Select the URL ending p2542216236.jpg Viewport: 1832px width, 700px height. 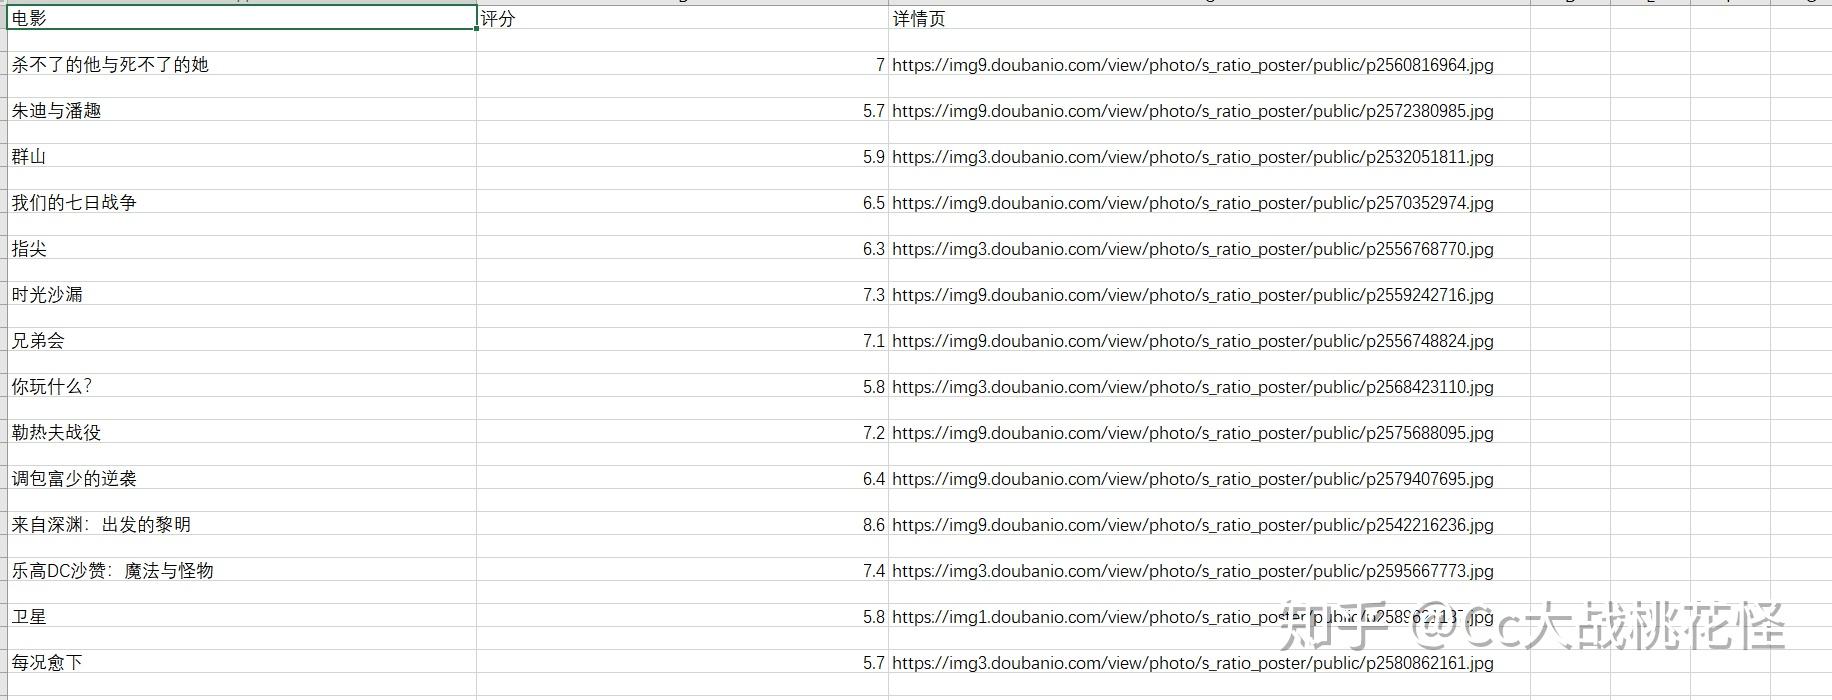point(1193,524)
